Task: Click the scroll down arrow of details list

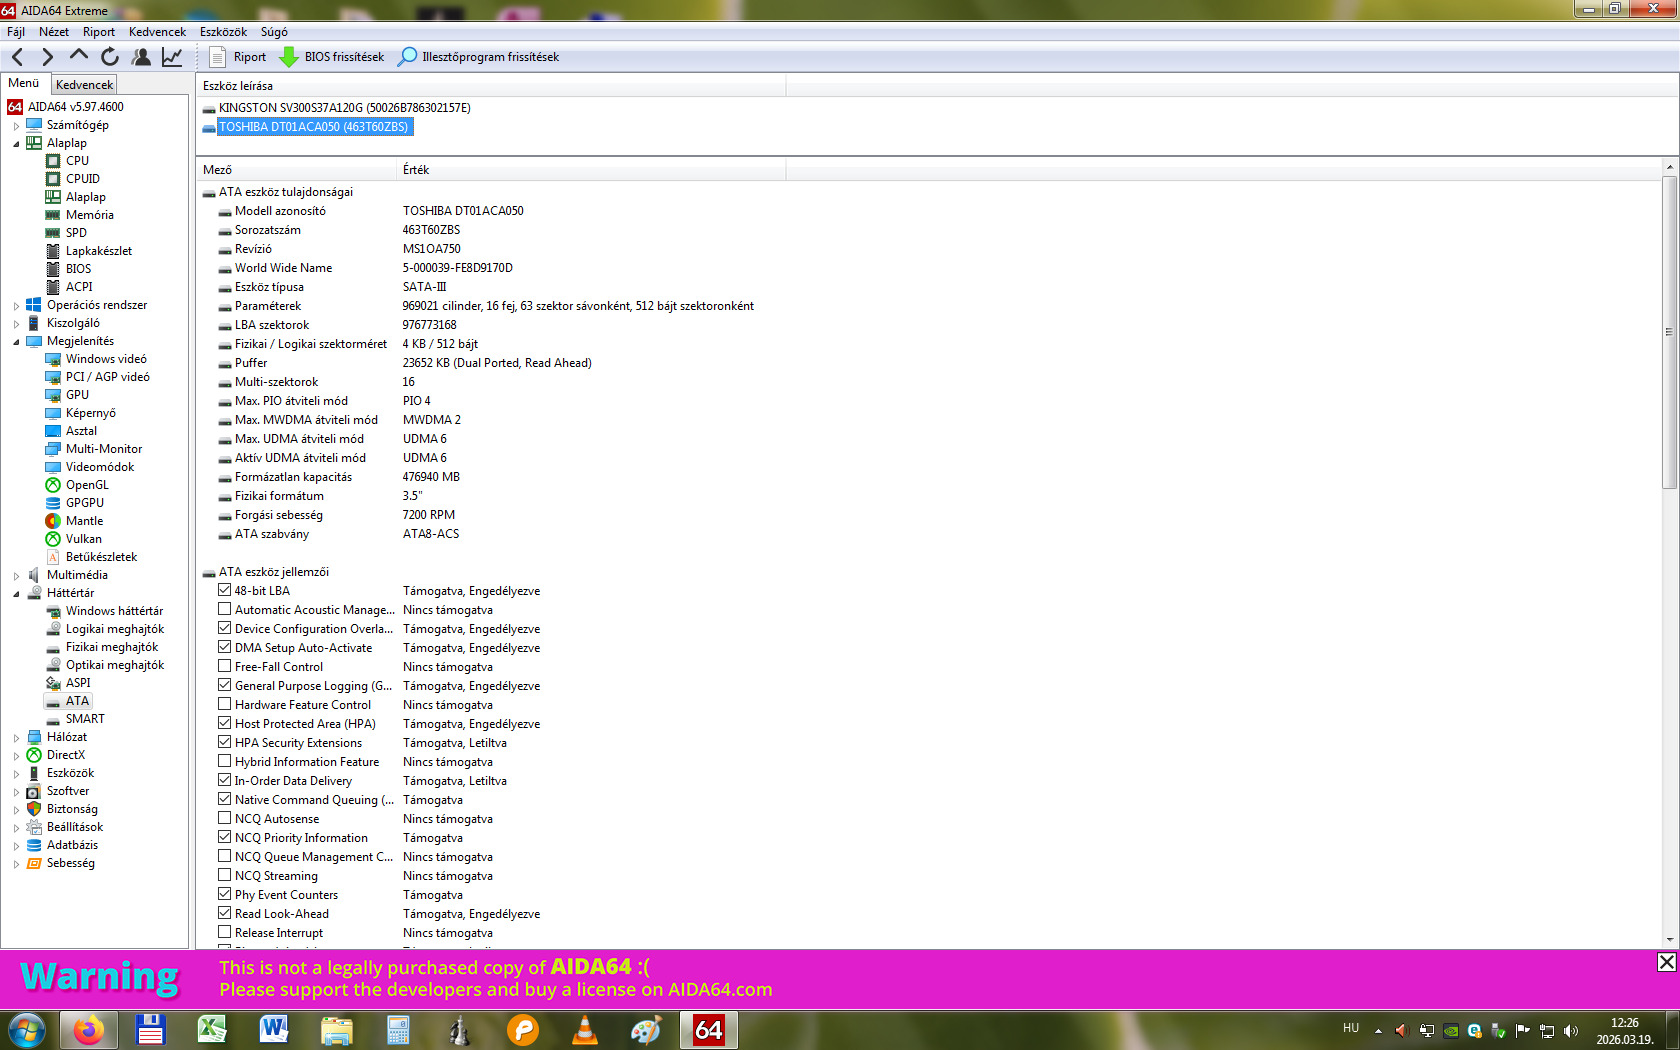Action: point(1669,940)
